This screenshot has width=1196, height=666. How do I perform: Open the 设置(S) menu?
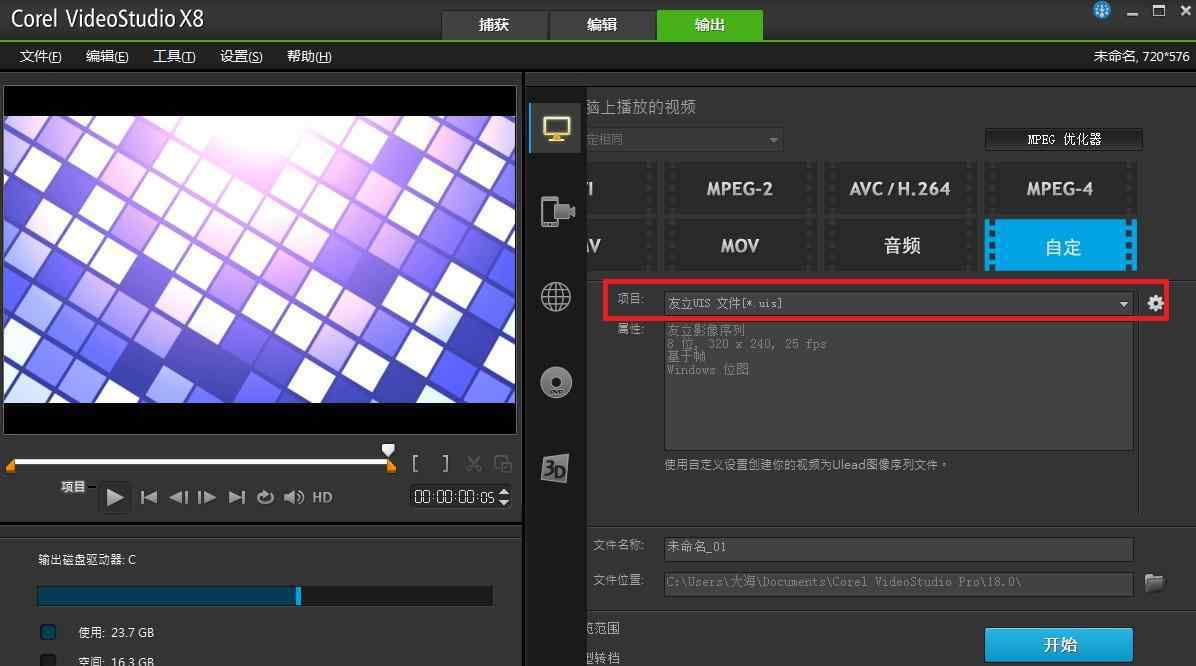(241, 56)
